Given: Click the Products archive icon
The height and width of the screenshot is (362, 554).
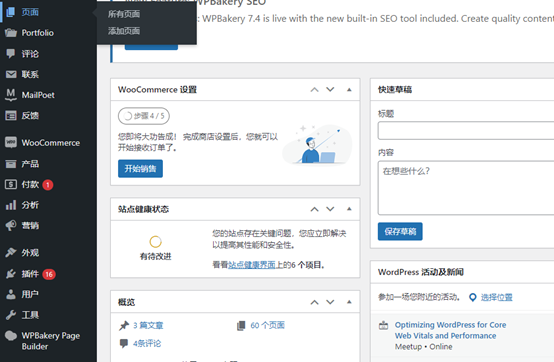Looking at the screenshot, I should click(x=11, y=164).
